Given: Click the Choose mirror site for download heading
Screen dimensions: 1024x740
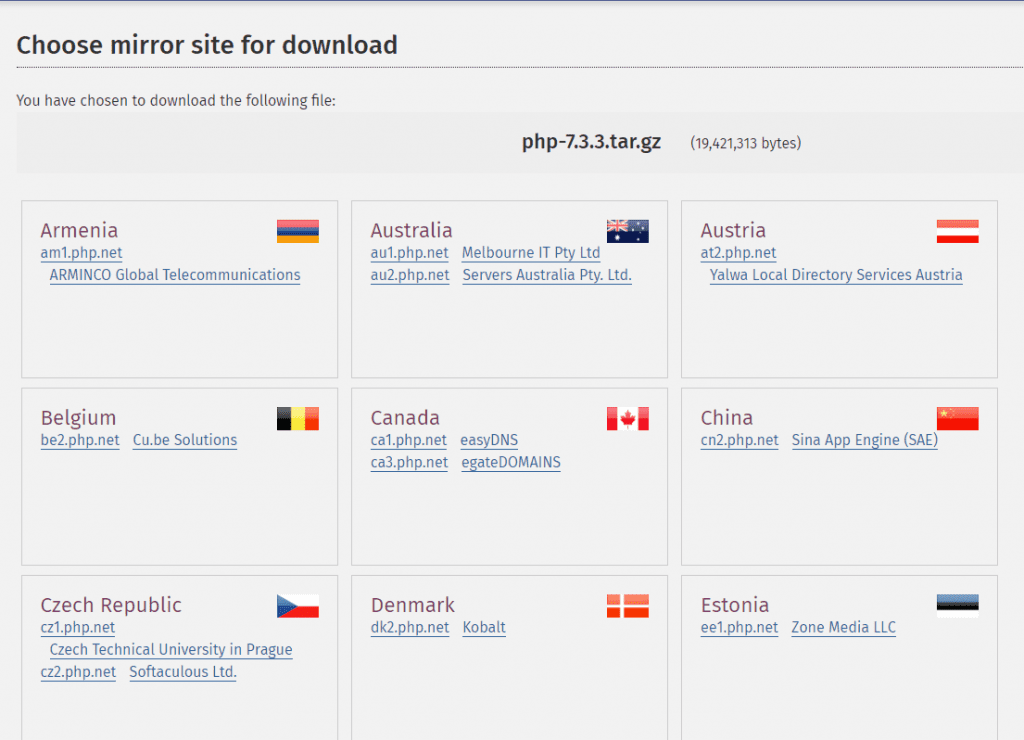Looking at the screenshot, I should pos(207,45).
